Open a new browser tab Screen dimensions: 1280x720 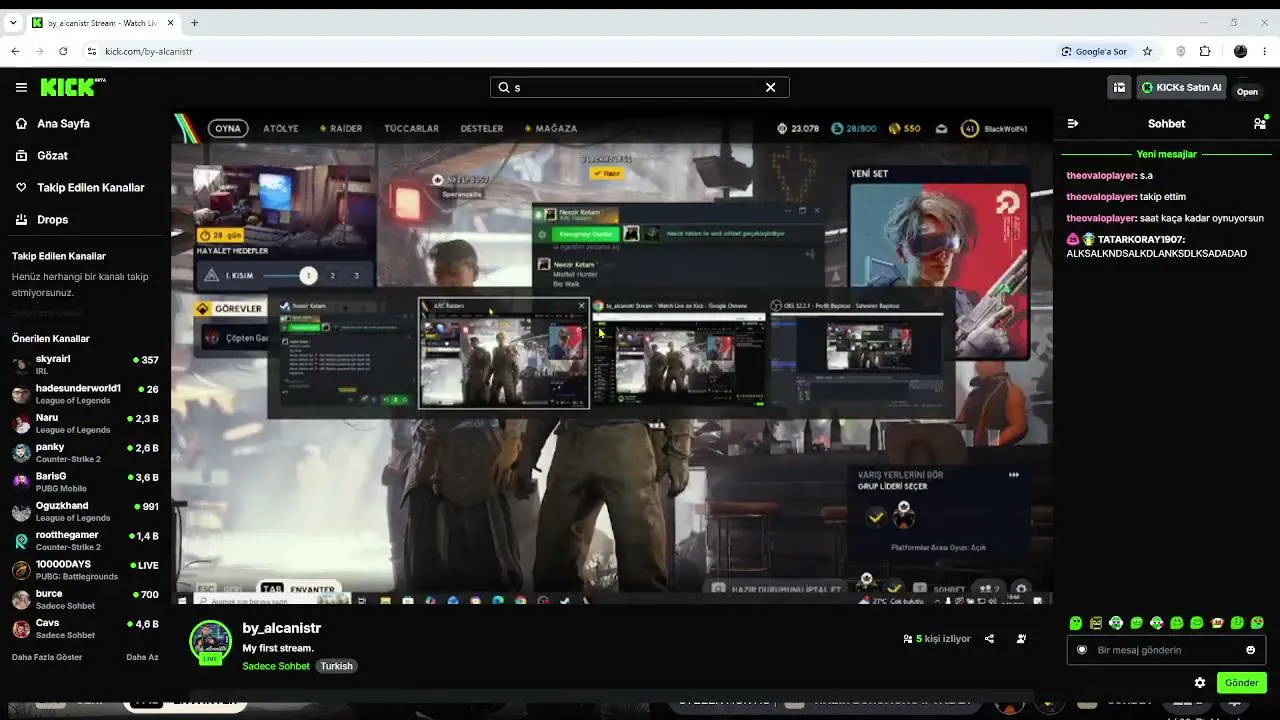coord(194,22)
